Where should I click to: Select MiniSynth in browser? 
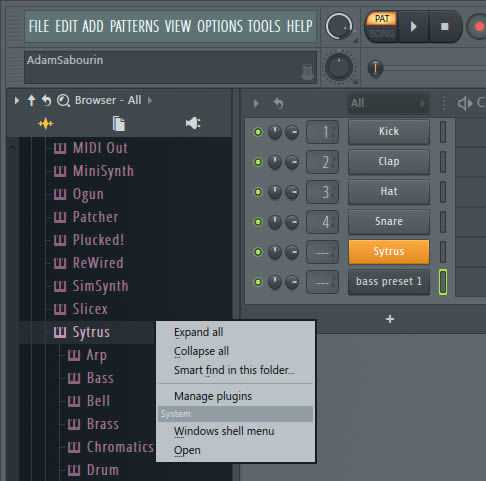click(x=103, y=171)
